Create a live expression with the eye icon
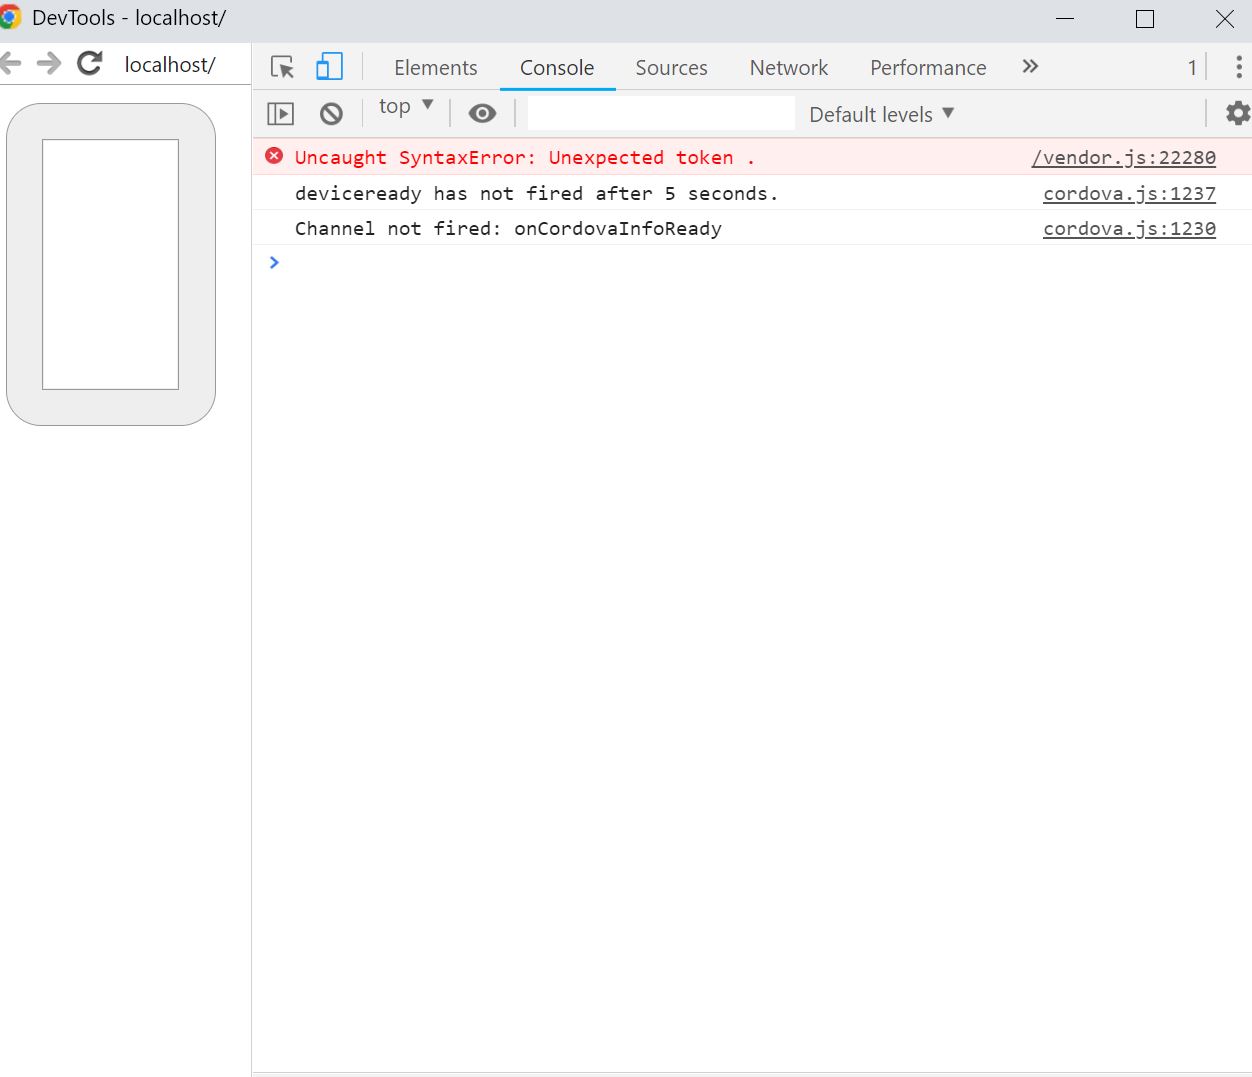This screenshot has height=1077, width=1252. pyautogui.click(x=482, y=113)
